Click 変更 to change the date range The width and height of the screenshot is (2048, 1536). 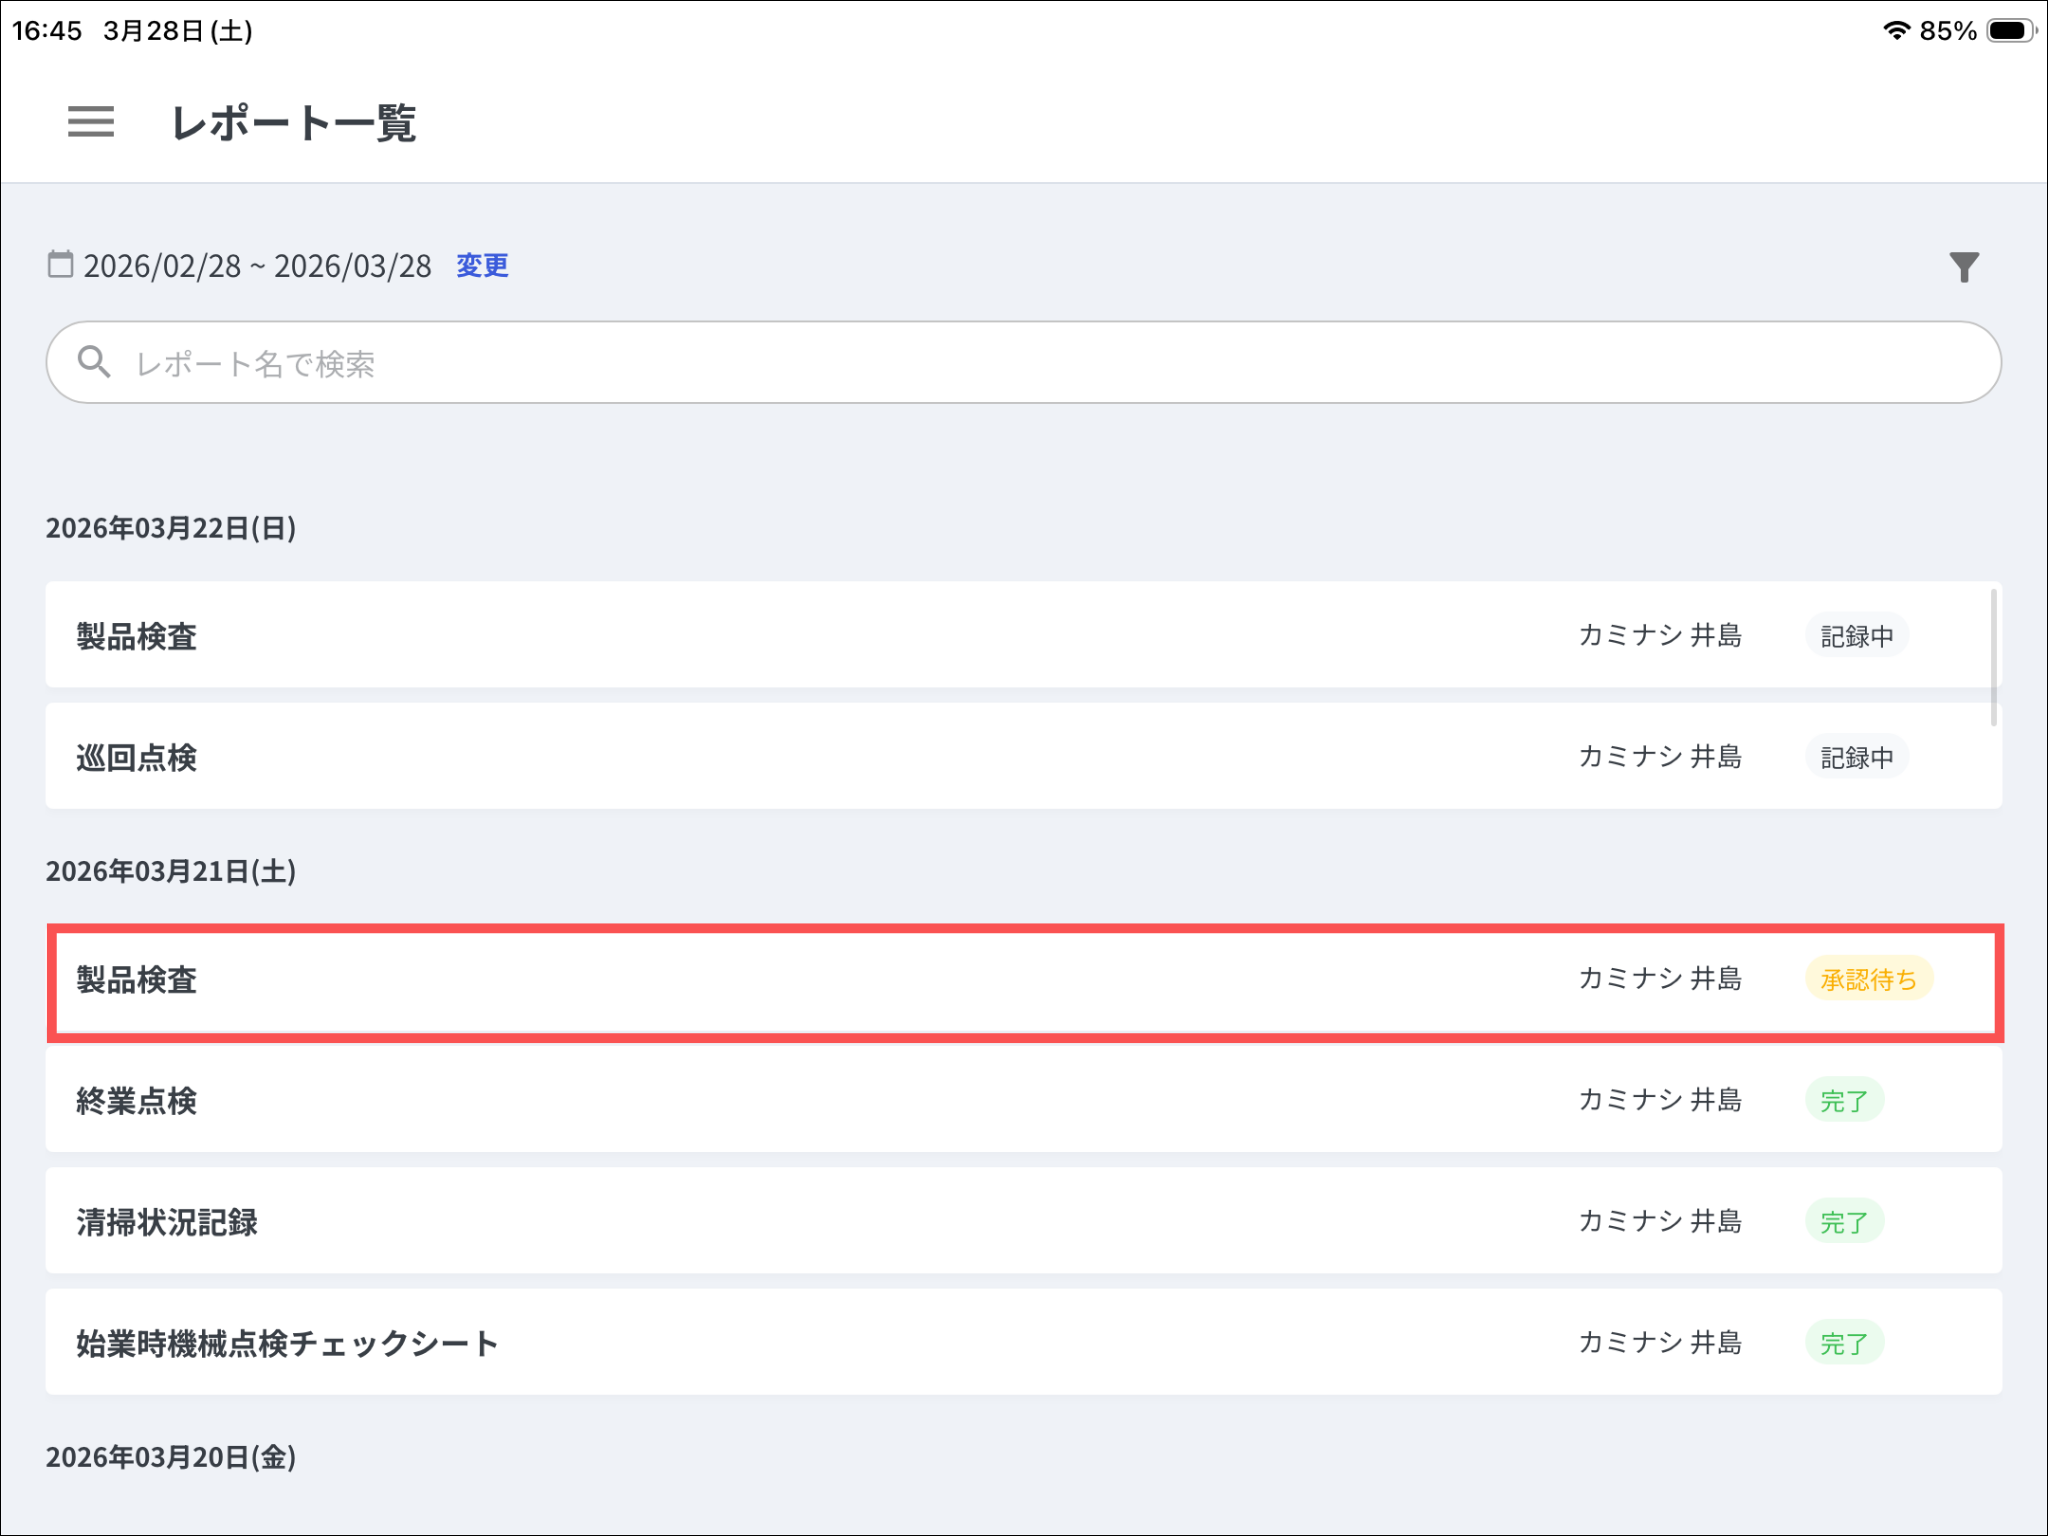pyautogui.click(x=482, y=265)
